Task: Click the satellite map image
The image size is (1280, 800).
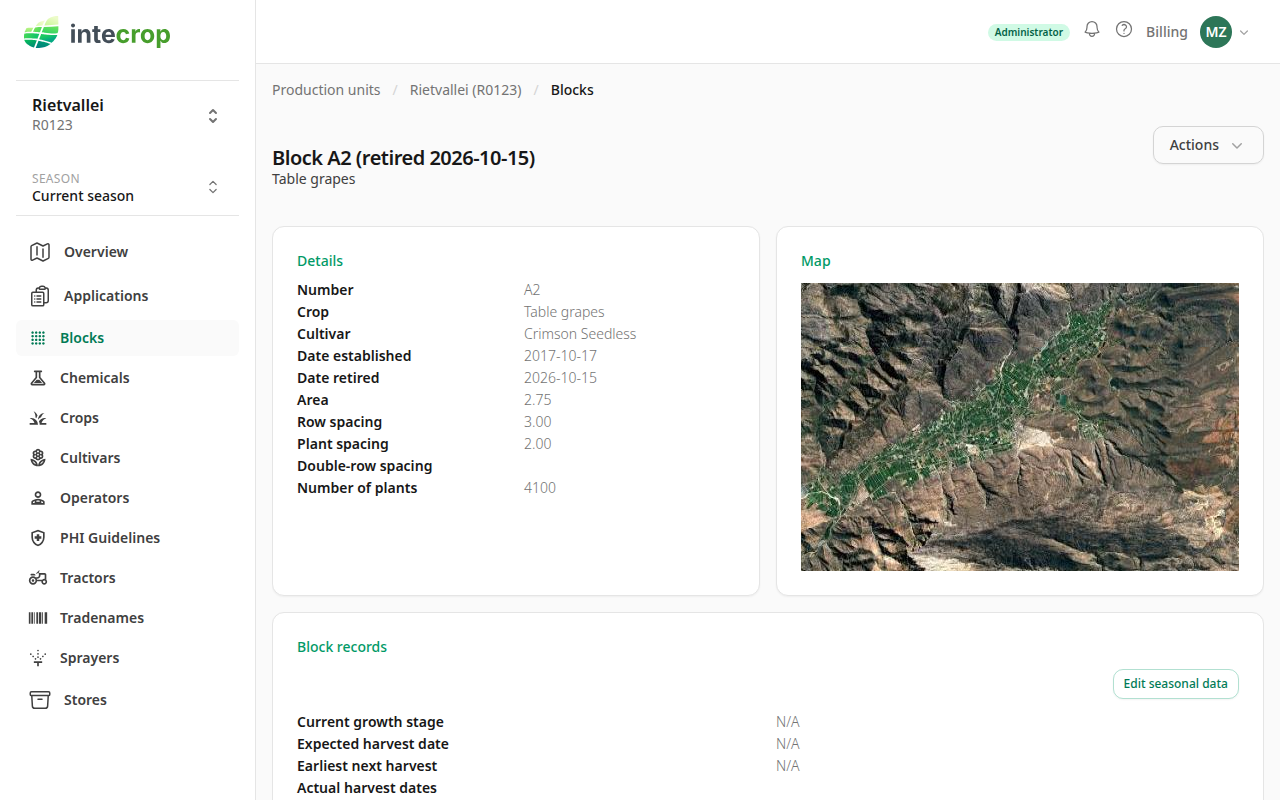Action: 1020,427
